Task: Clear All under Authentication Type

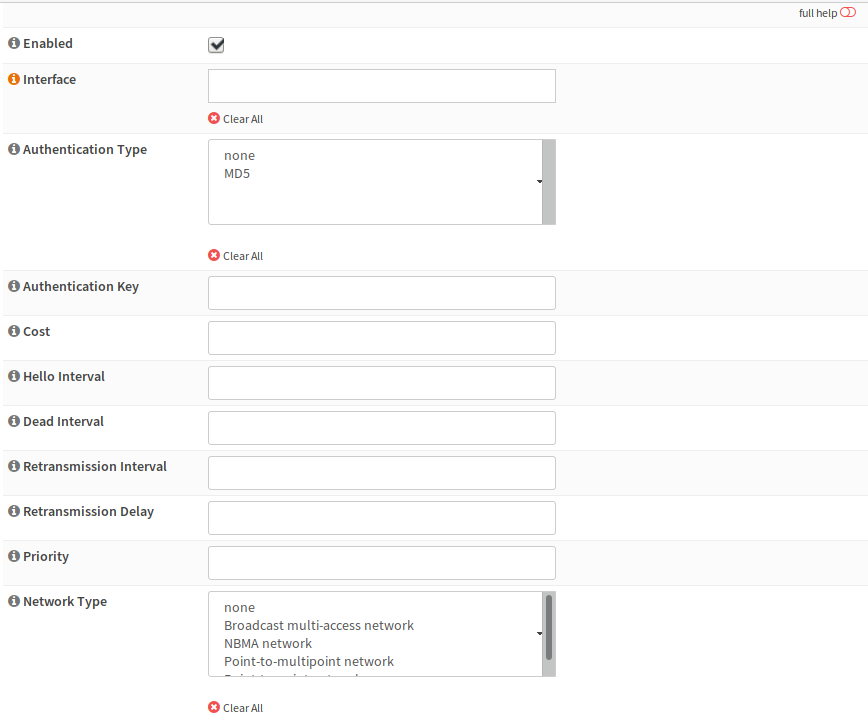Action: pos(236,256)
